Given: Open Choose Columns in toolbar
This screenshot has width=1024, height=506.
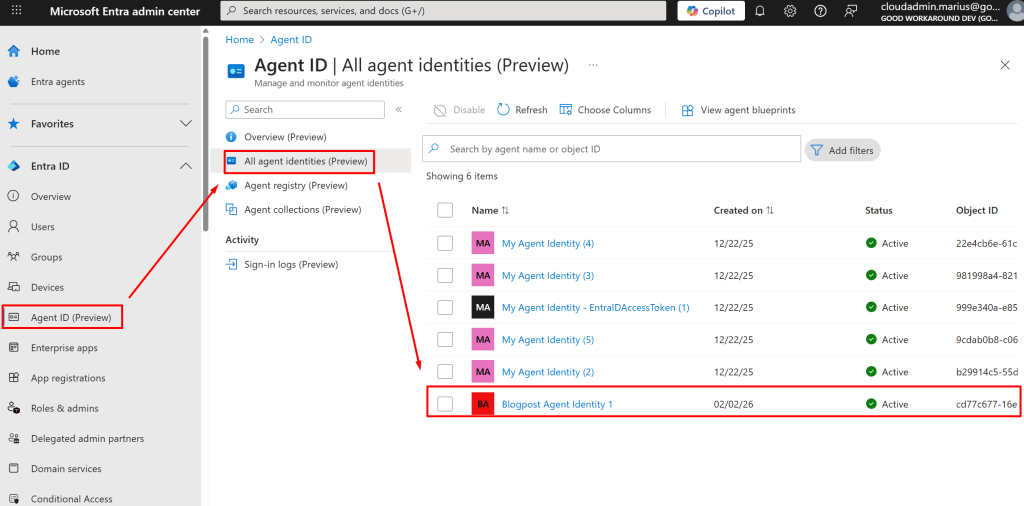Looking at the screenshot, I should click(566, 110).
